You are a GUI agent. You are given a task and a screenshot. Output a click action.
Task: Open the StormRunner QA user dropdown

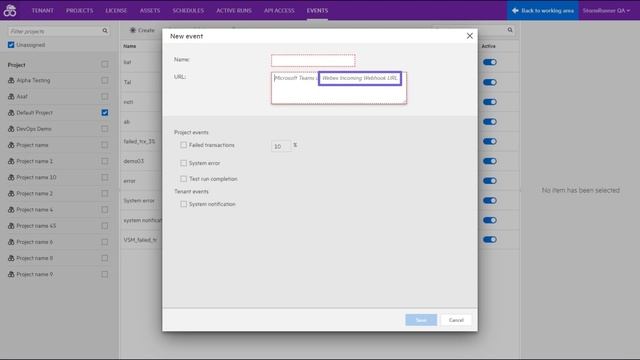pos(606,11)
